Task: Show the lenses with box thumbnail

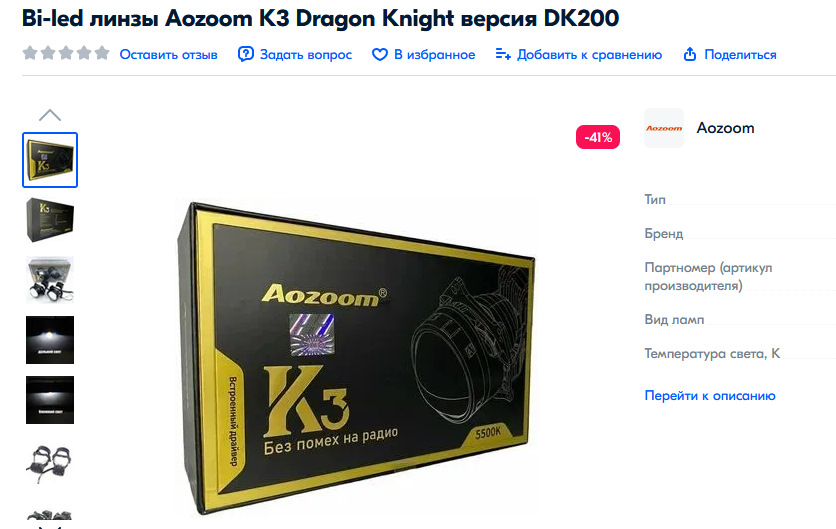Action: (50, 280)
